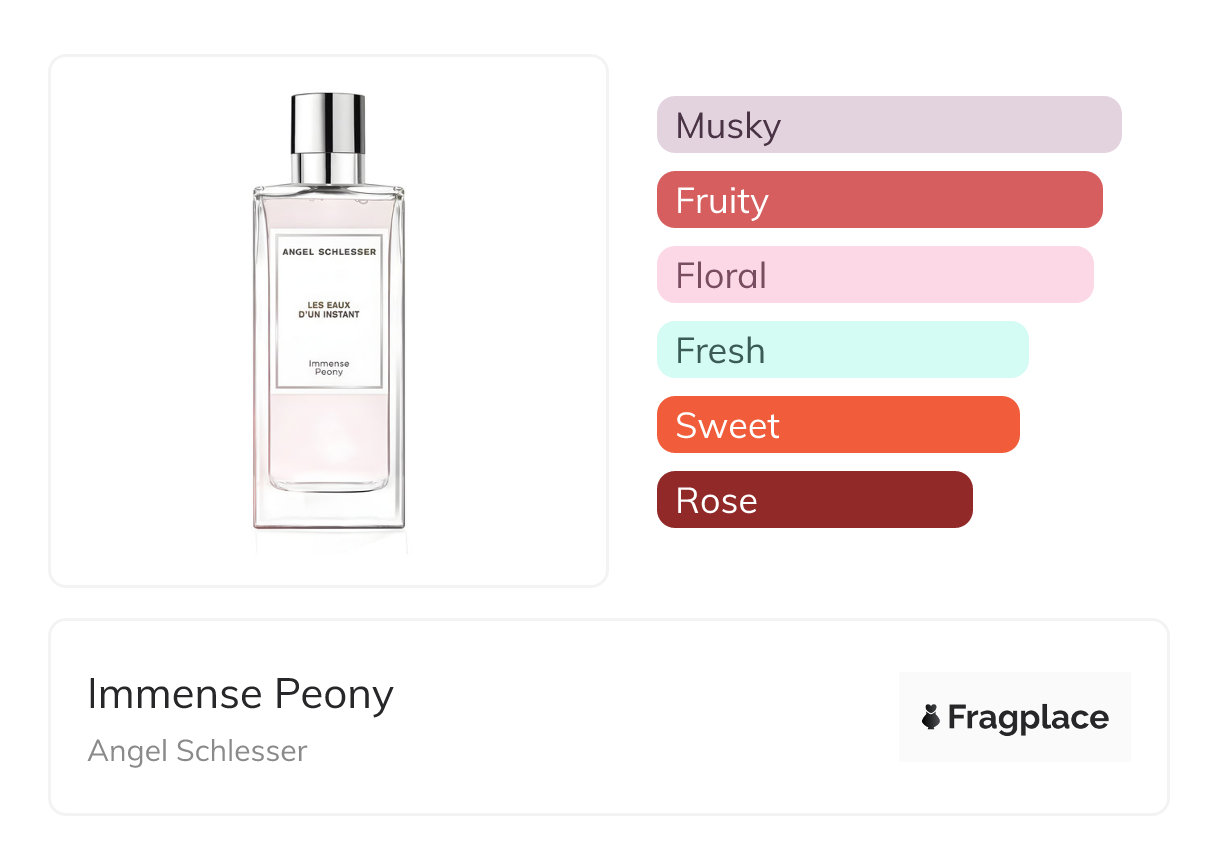1218x864 pixels.
Task: Select the red Fruity accord bar
Action: click(879, 200)
